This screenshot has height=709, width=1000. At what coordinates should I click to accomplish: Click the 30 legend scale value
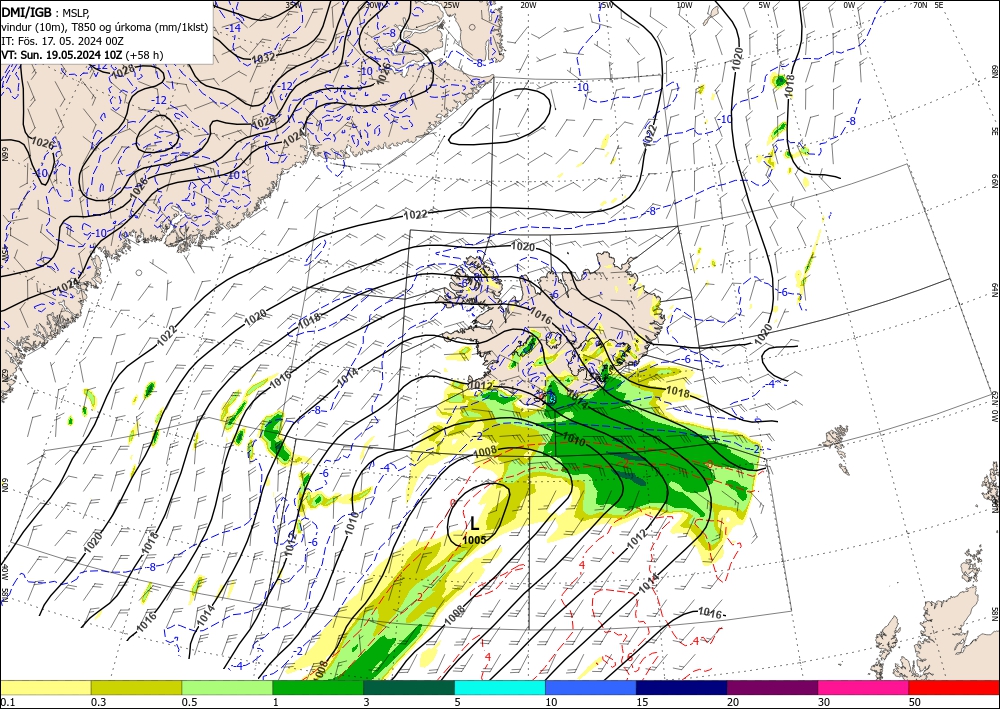[824, 702]
